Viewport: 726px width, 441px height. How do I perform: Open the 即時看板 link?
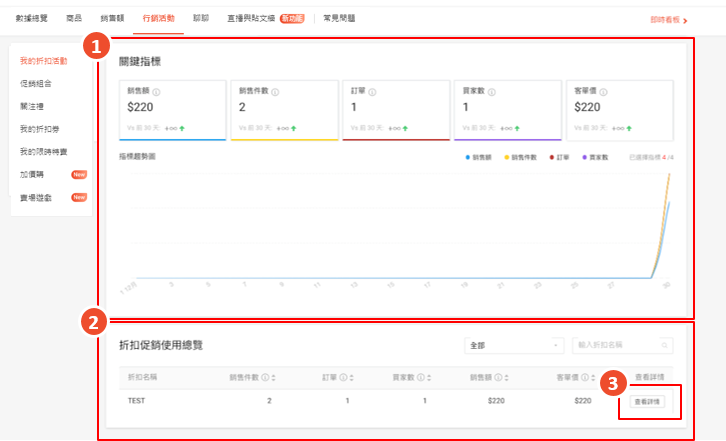(x=668, y=18)
